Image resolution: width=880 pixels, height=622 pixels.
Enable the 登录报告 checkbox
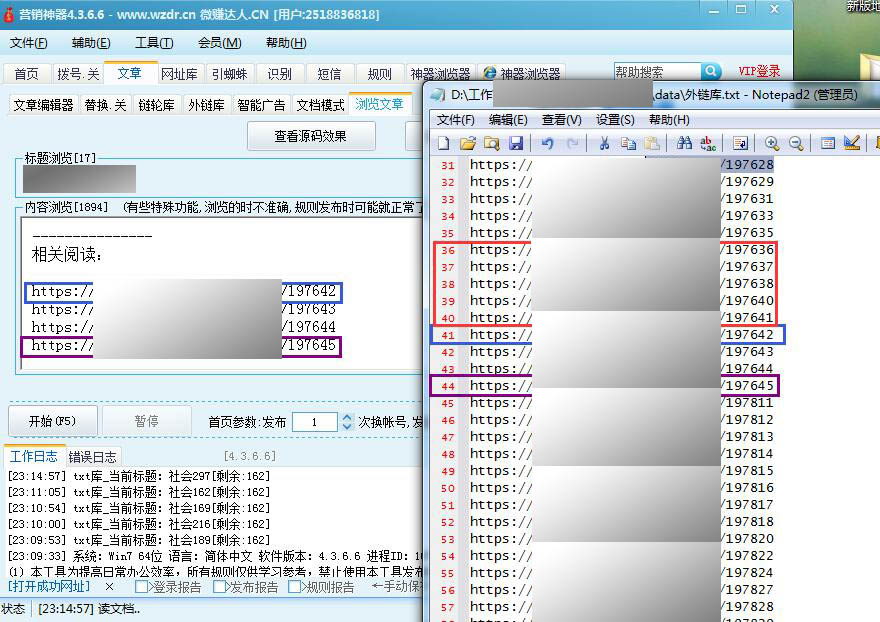142,587
